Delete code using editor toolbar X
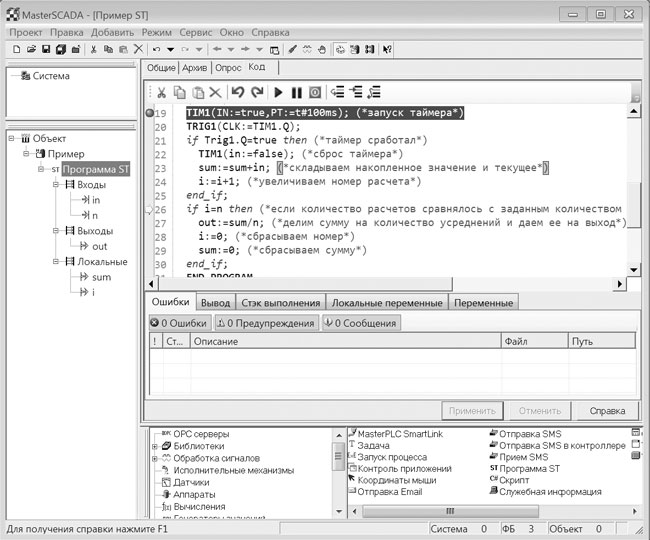The width and height of the screenshot is (650, 540). coord(215,92)
